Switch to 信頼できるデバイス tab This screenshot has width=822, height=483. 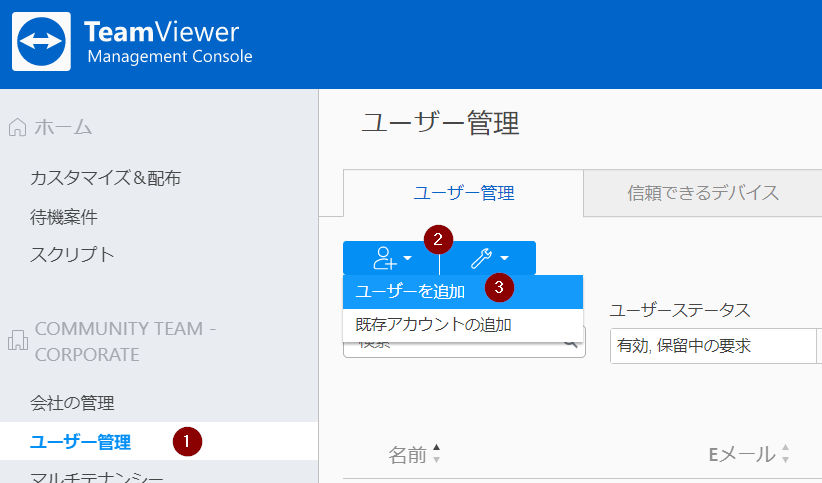(x=702, y=193)
